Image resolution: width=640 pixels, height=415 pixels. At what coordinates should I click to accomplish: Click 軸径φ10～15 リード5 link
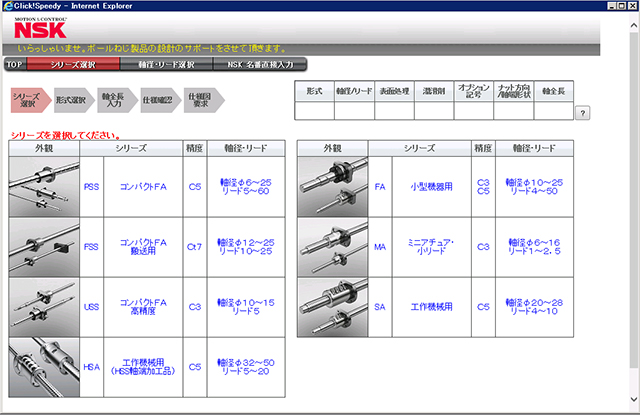(x=246, y=307)
